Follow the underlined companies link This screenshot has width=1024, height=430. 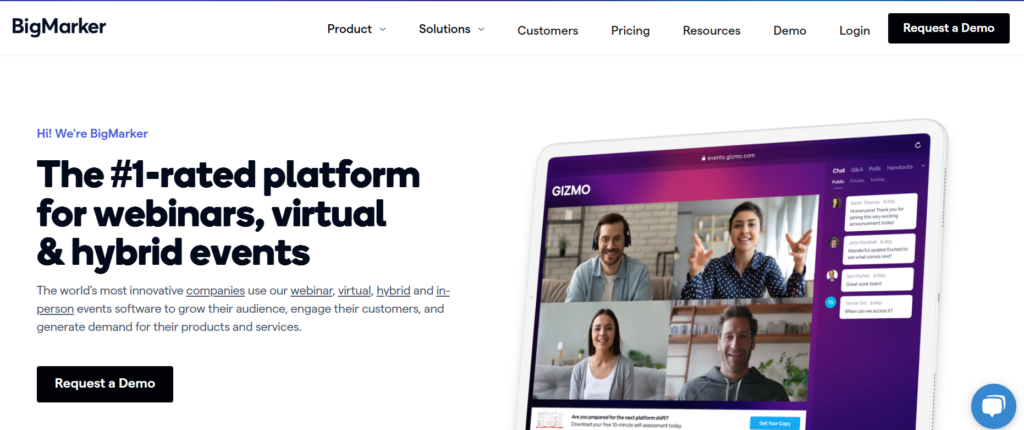(x=216, y=290)
